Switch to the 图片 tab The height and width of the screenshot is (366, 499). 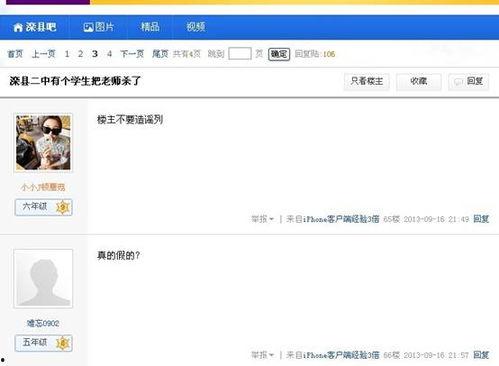(x=98, y=27)
